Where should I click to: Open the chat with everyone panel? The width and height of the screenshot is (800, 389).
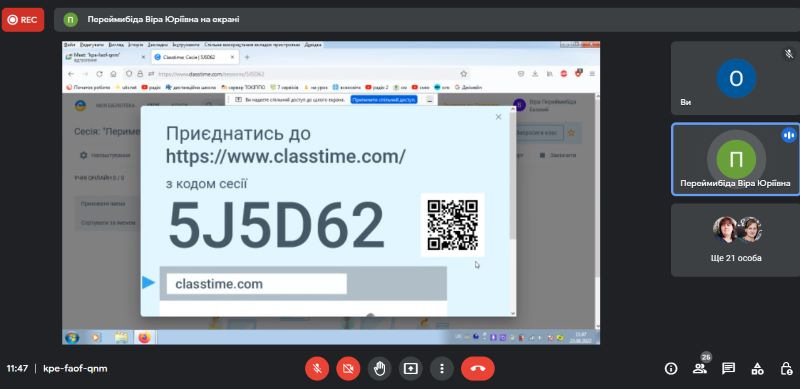[x=728, y=369]
